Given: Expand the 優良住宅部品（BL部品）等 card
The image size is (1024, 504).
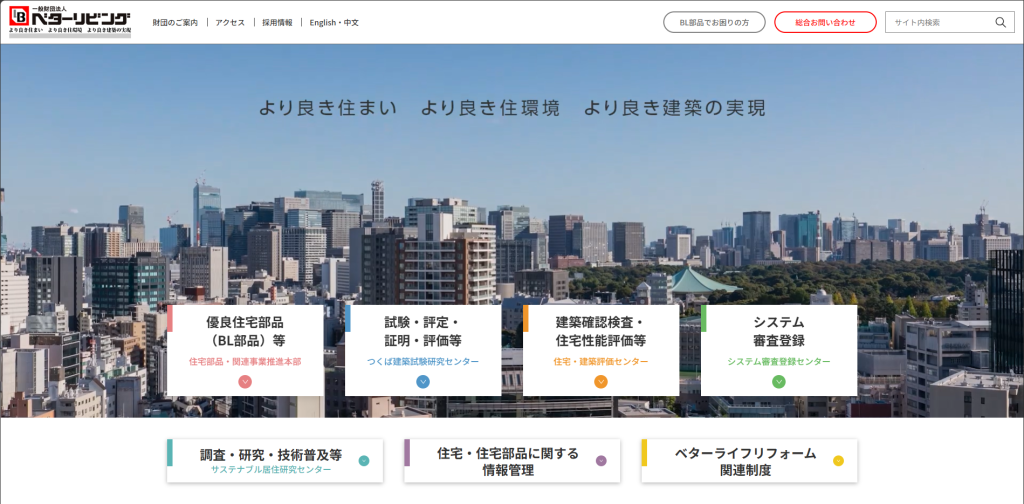Looking at the screenshot, I should (x=245, y=332).
